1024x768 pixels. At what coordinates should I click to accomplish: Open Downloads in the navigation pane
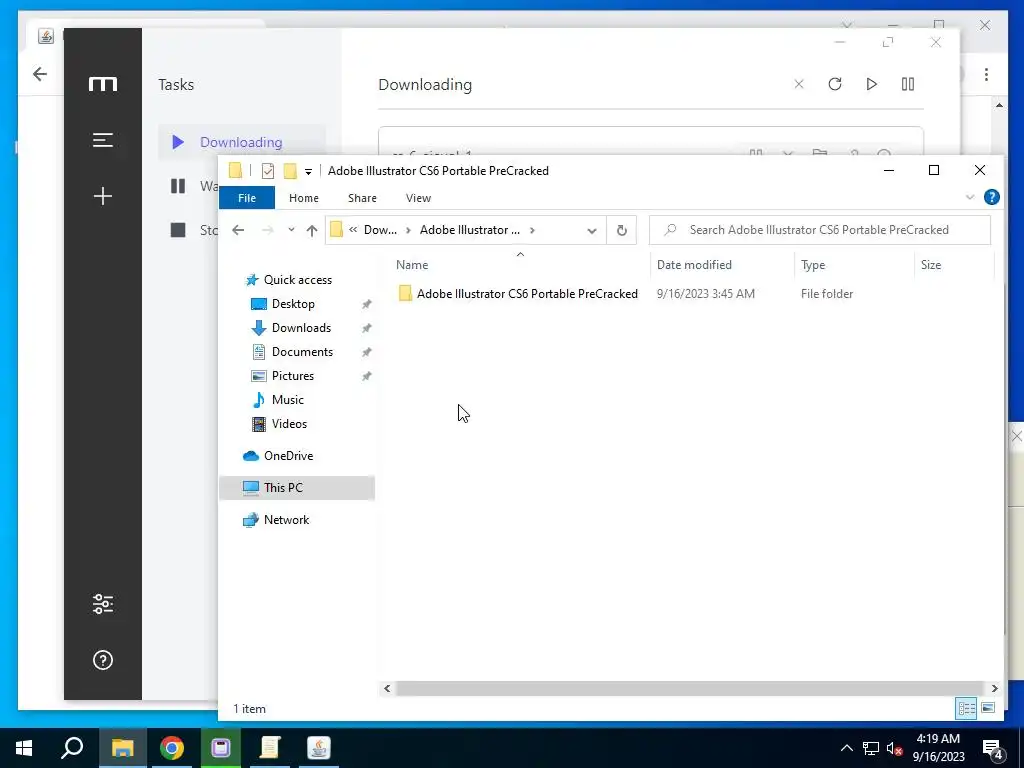tap(301, 328)
